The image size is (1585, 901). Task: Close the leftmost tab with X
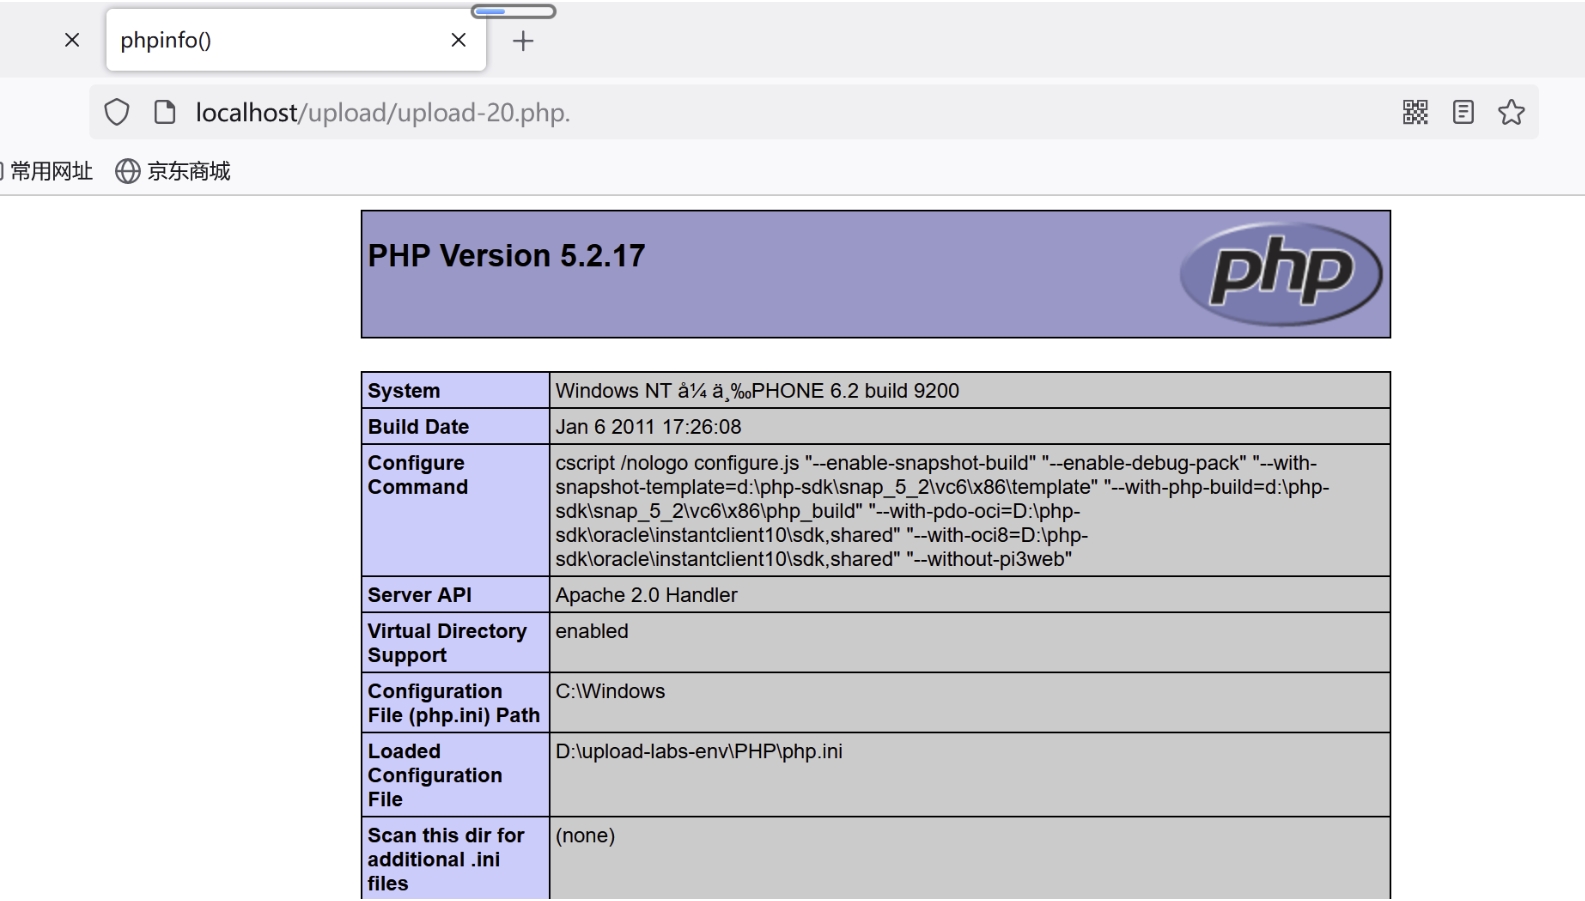[x=72, y=40]
